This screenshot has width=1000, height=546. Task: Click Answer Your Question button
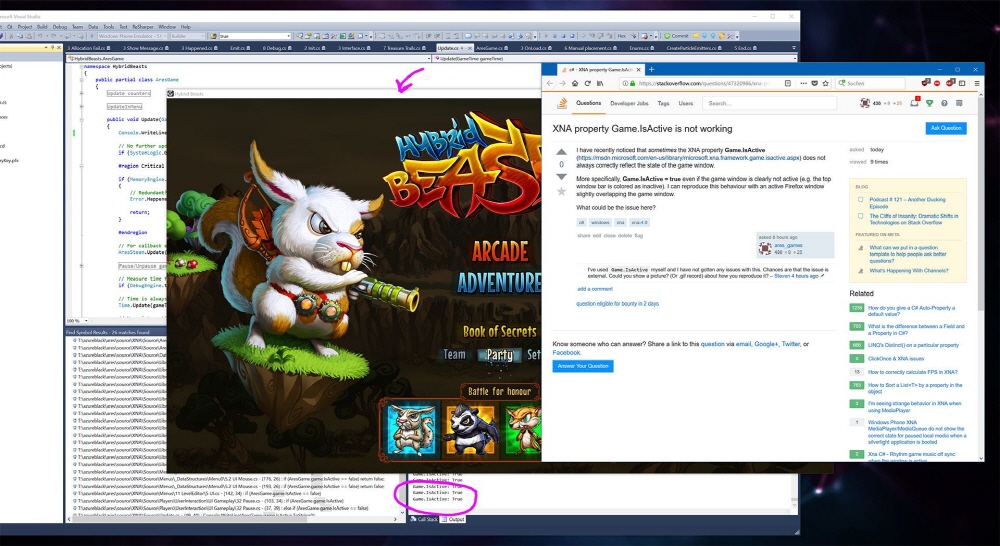point(583,366)
